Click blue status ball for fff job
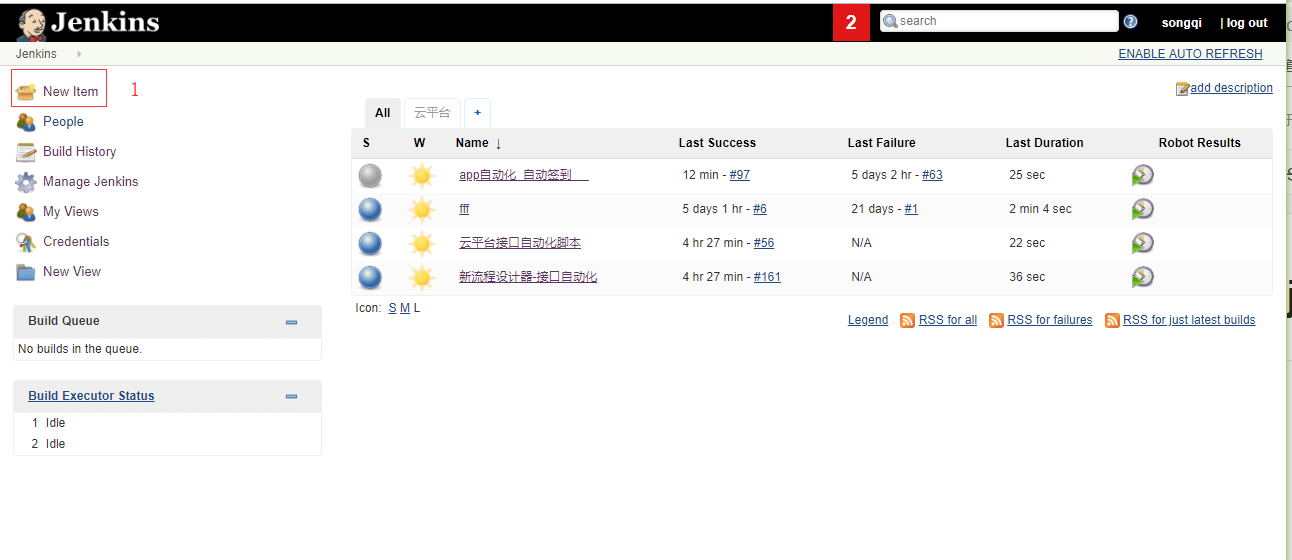 pos(370,209)
